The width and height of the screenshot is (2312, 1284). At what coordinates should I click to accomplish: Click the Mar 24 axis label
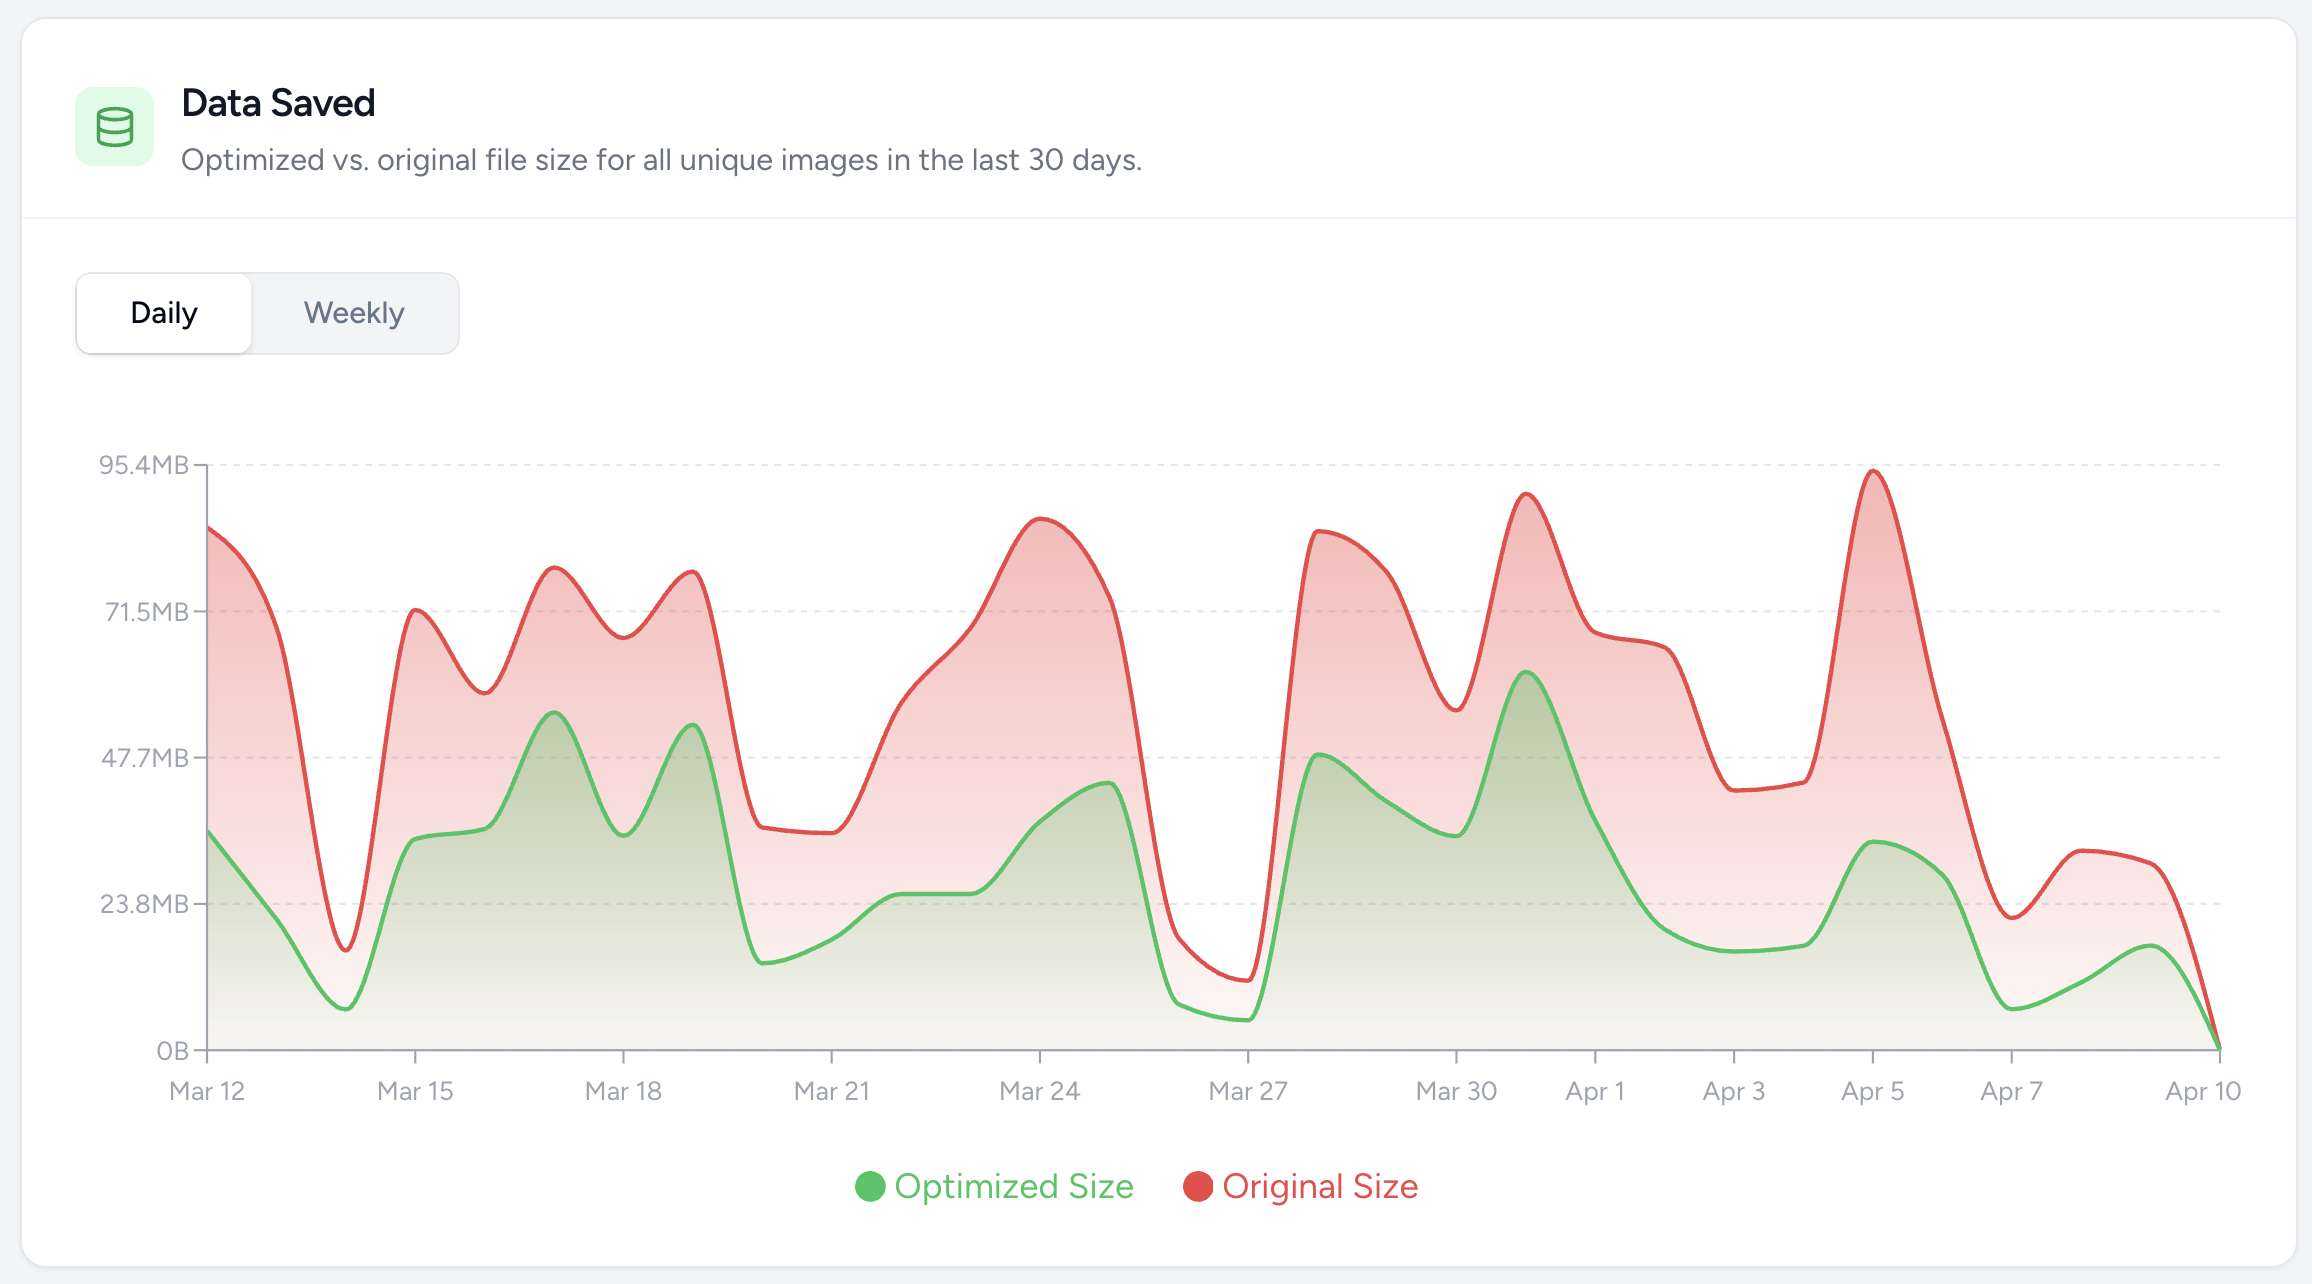point(1040,1091)
